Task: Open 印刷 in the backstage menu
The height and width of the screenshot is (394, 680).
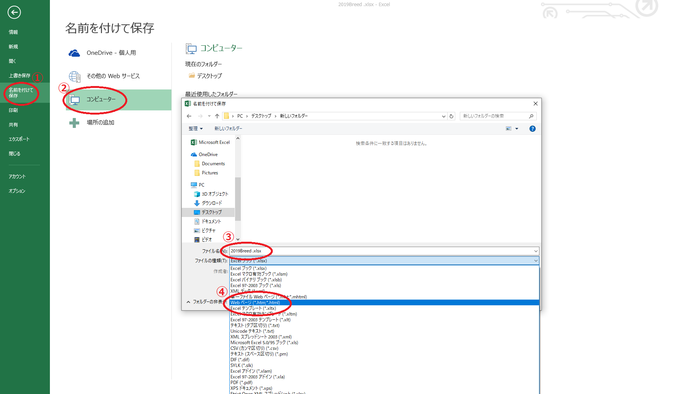Action: pyautogui.click(x=13, y=110)
